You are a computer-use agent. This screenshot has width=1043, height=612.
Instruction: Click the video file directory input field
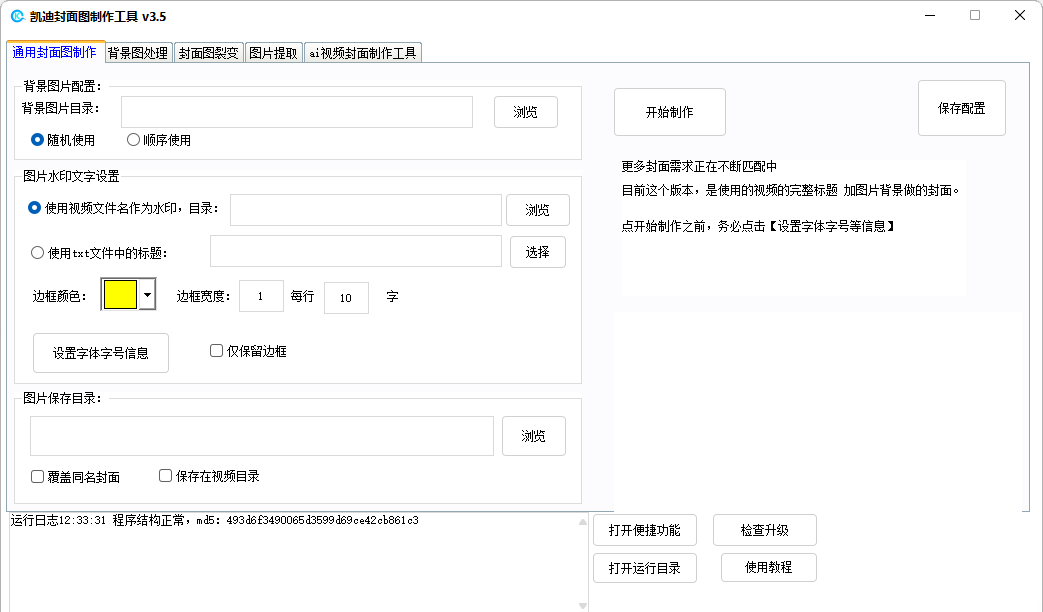pyautogui.click(x=366, y=210)
